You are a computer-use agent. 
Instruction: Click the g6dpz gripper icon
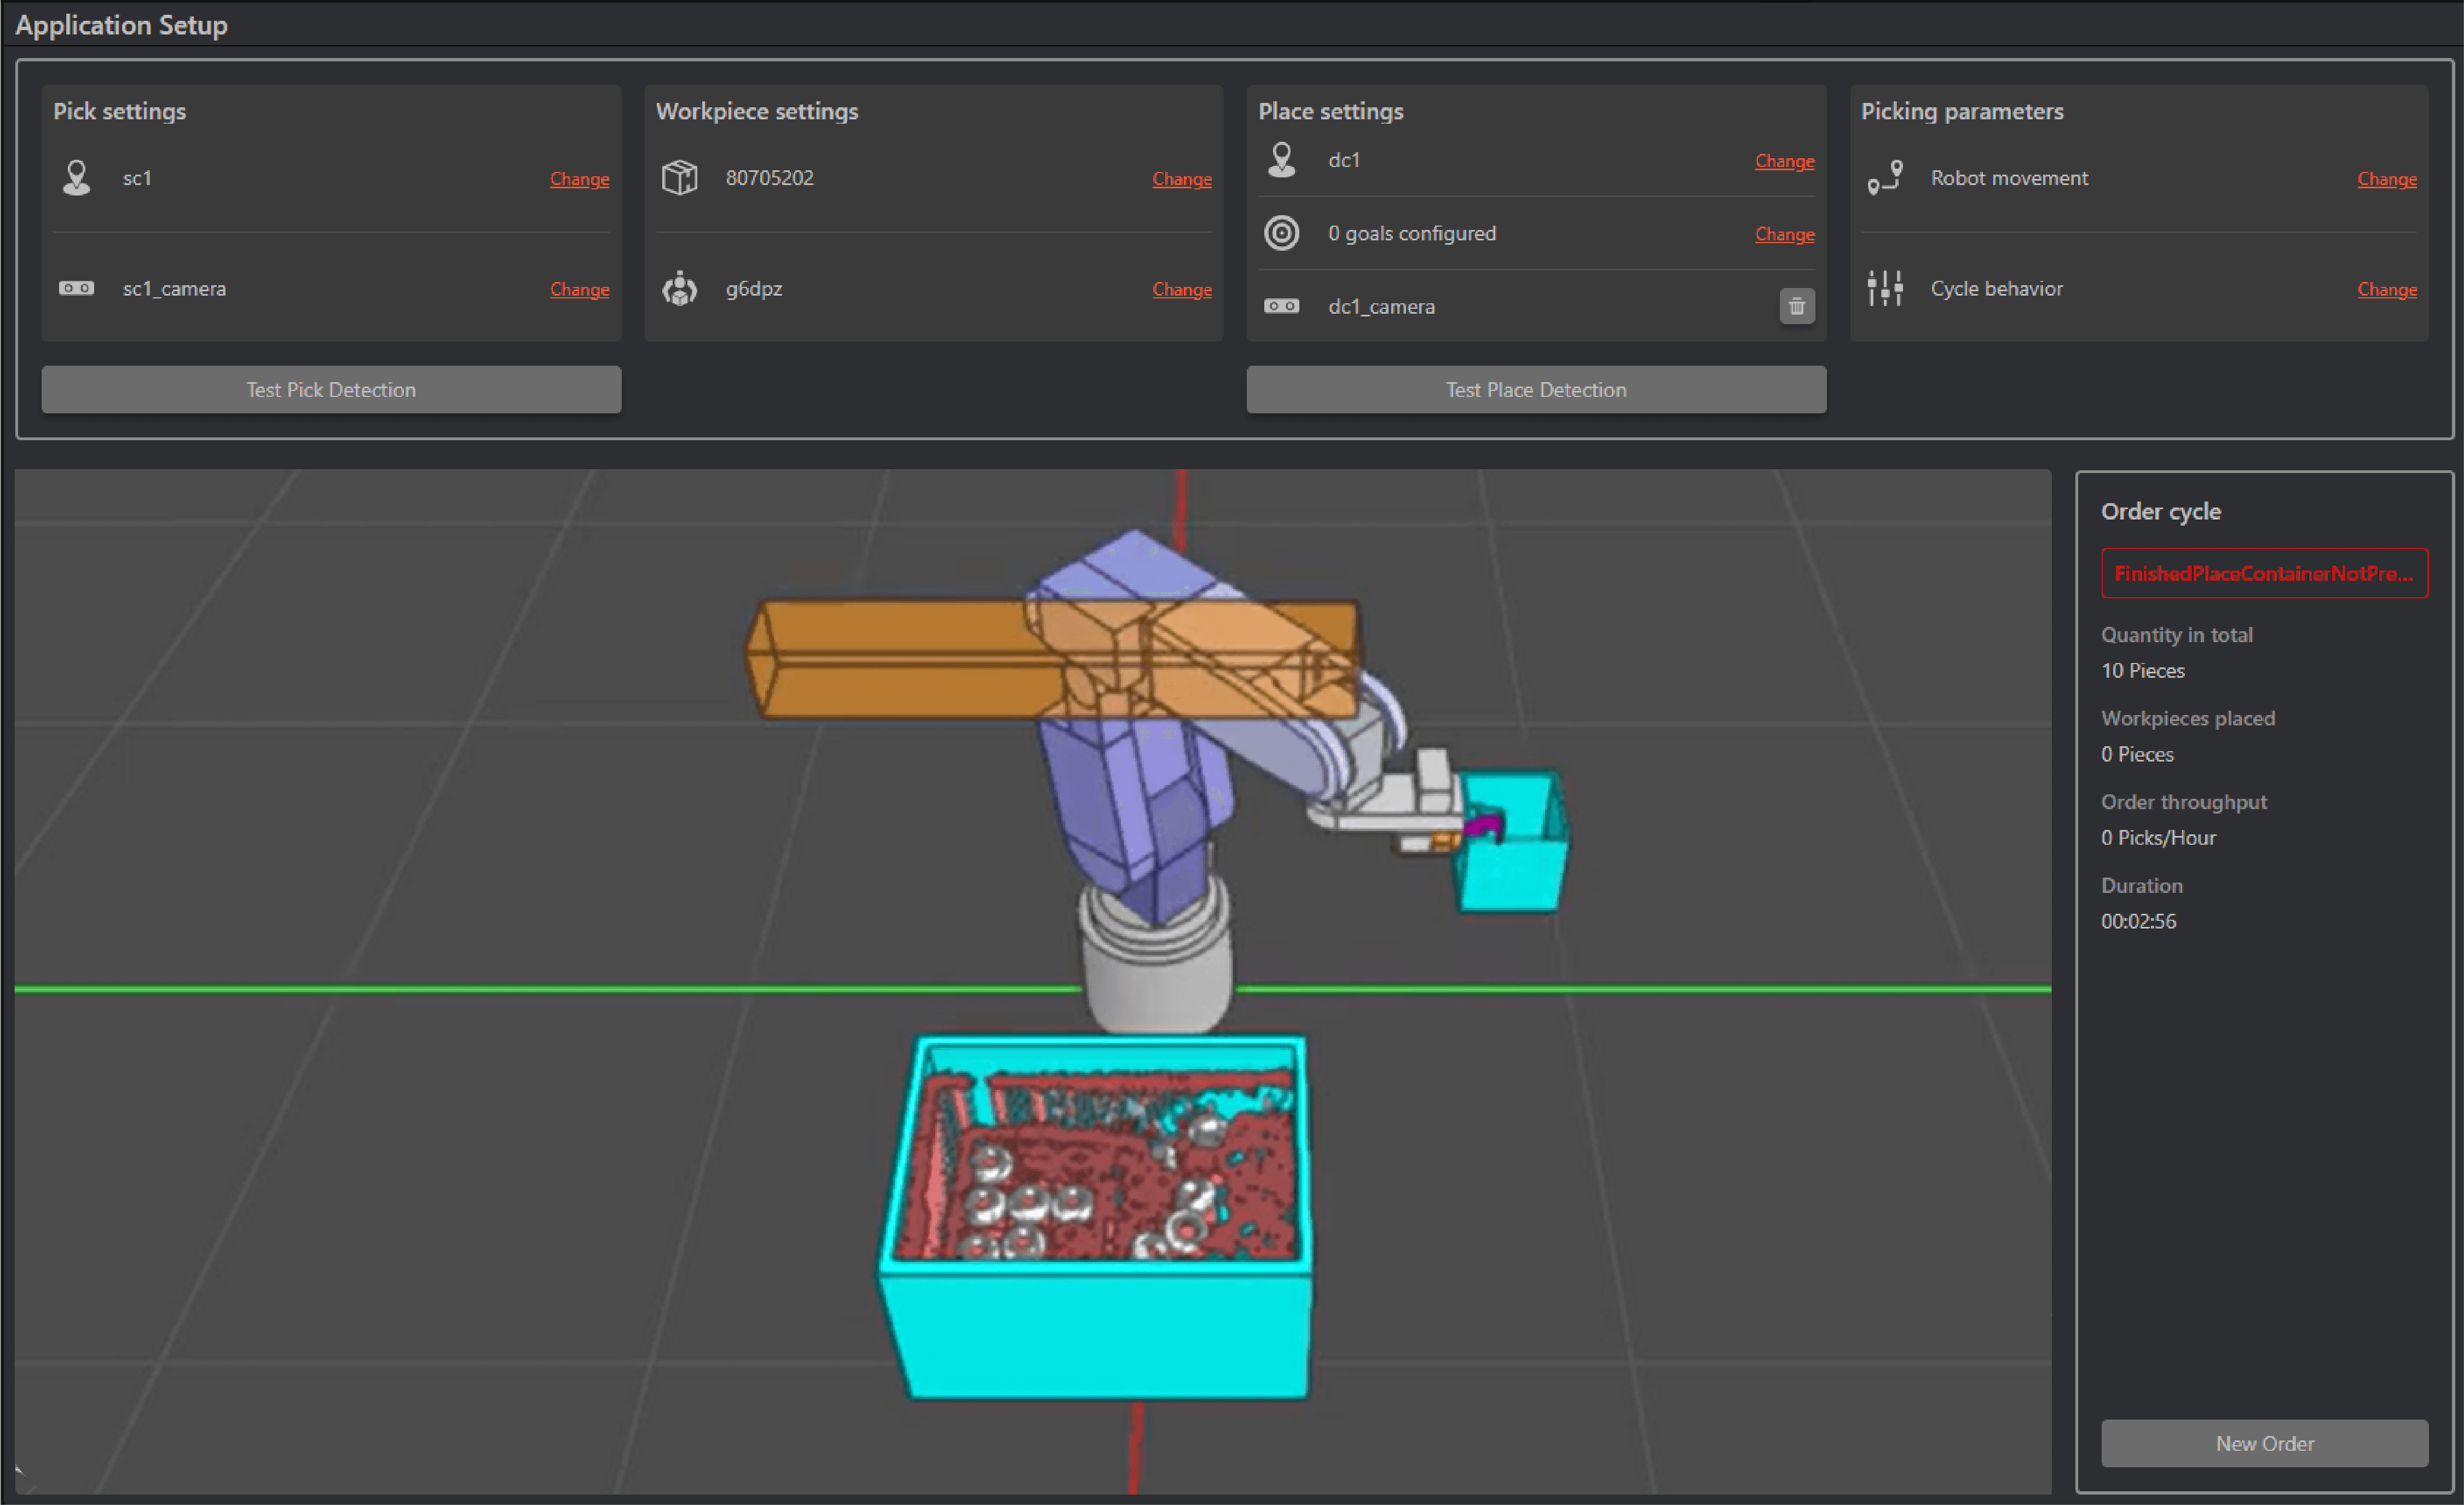pyautogui.click(x=679, y=289)
